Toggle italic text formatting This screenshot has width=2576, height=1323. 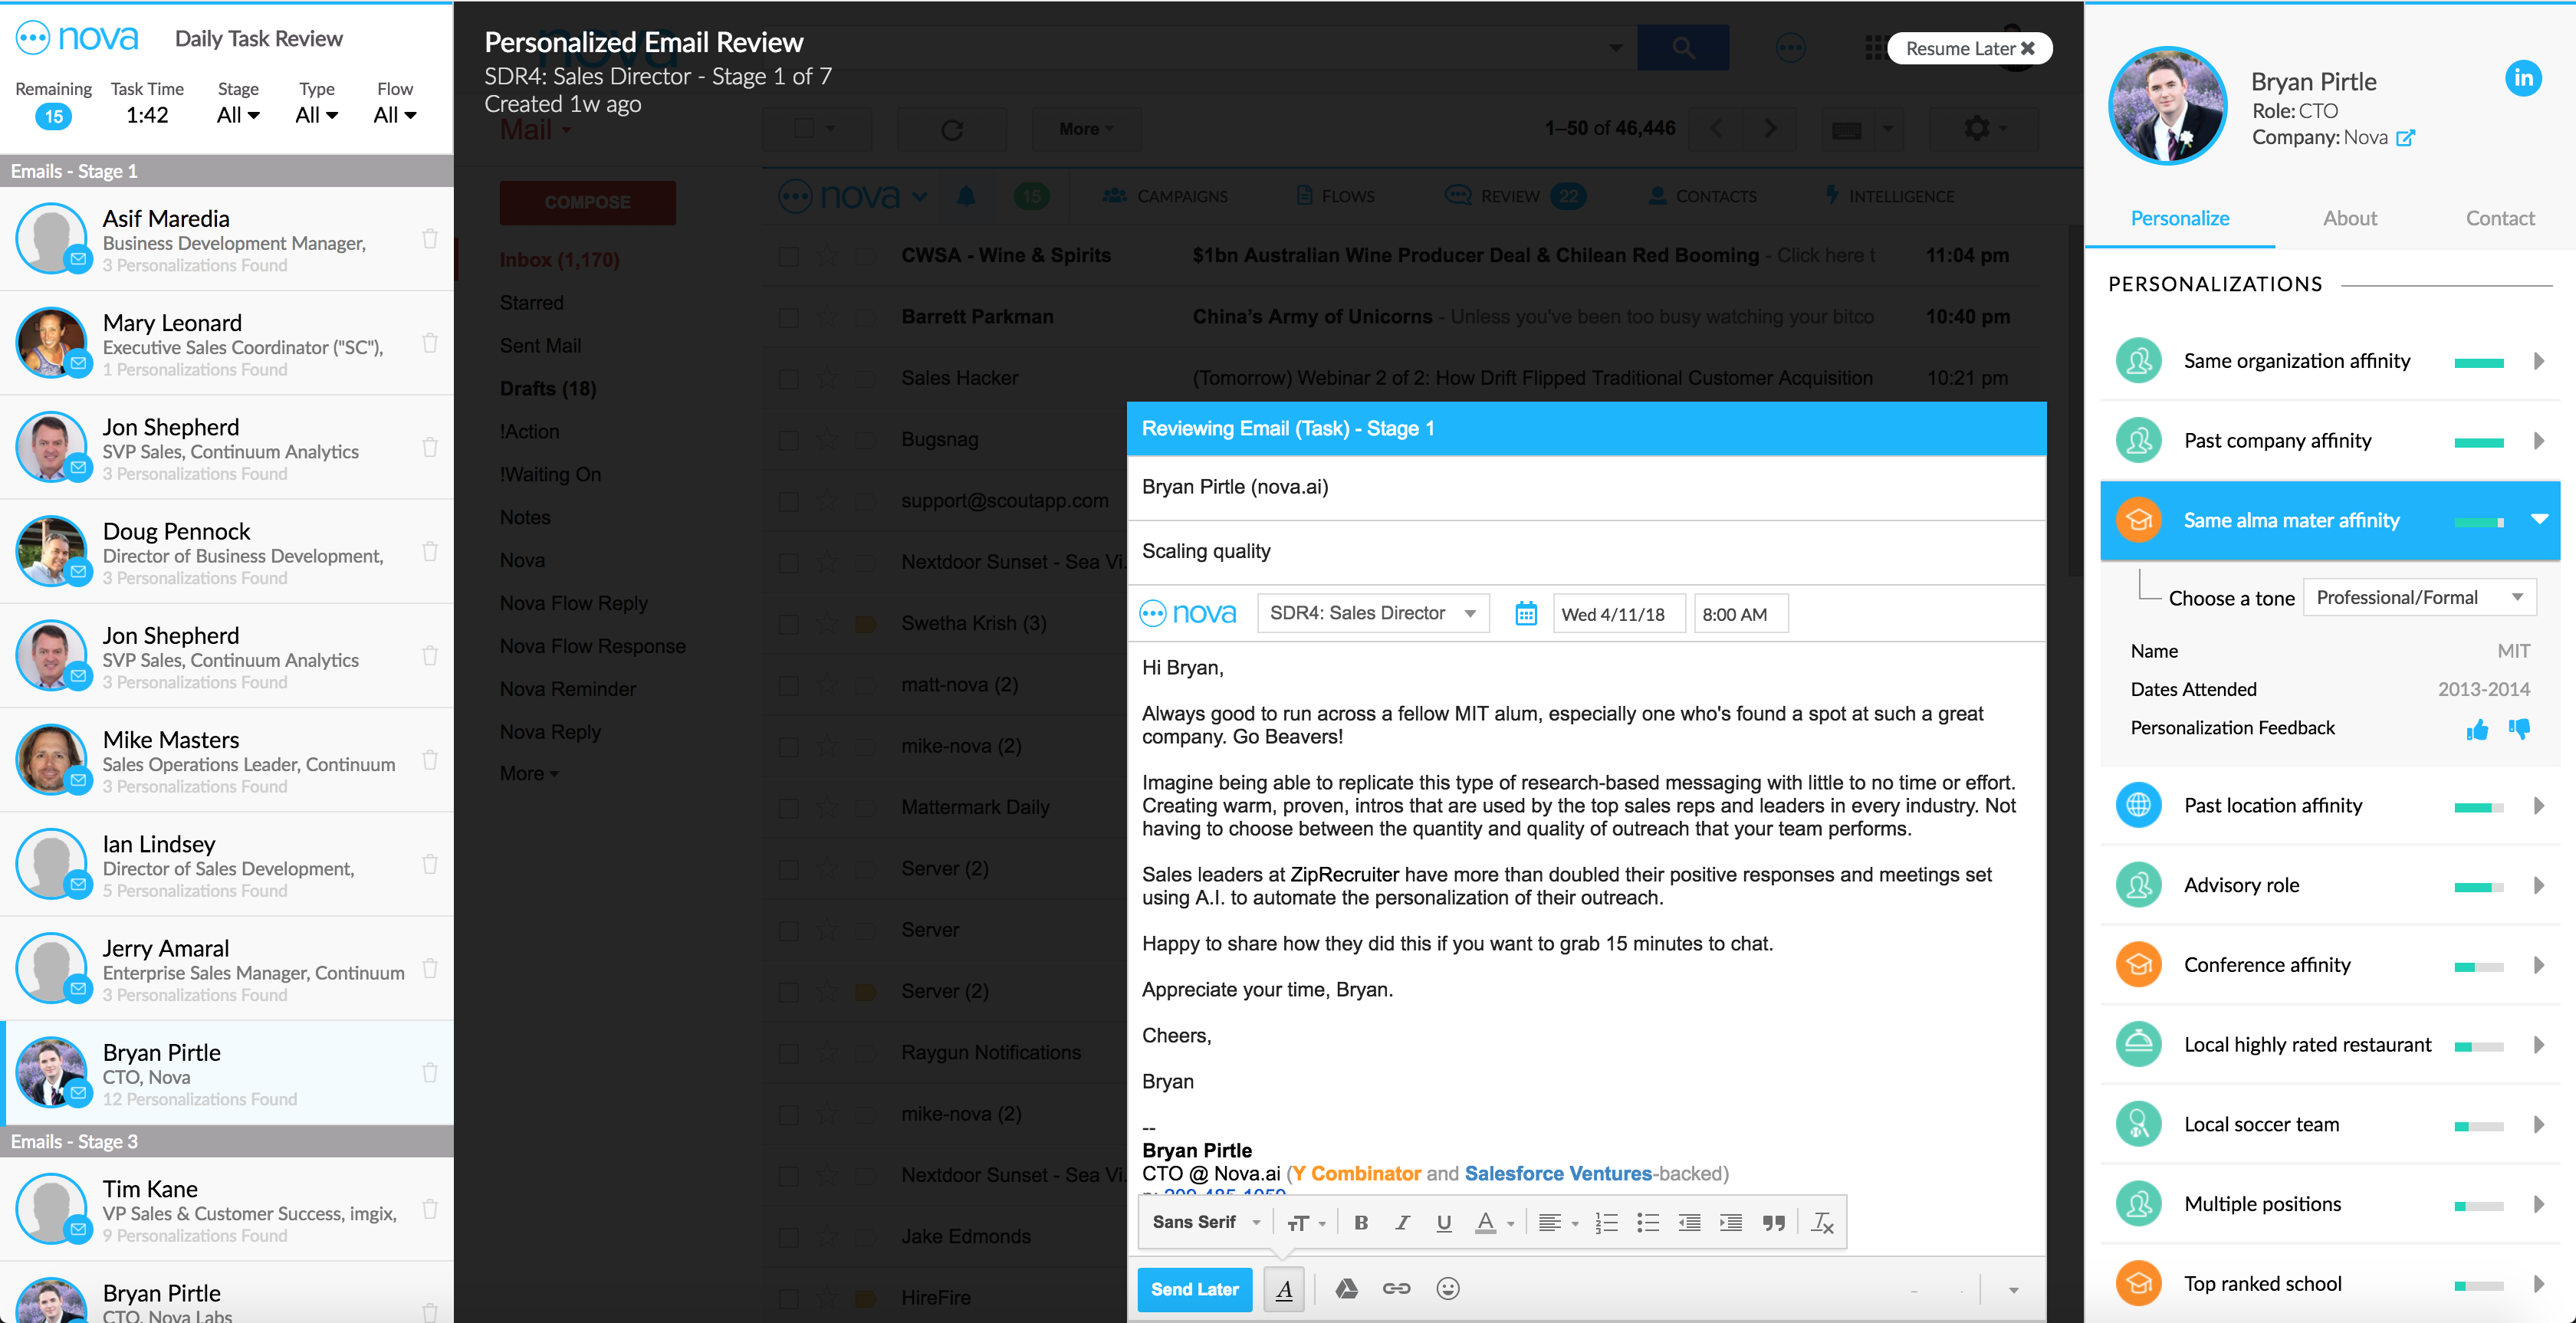[1402, 1223]
